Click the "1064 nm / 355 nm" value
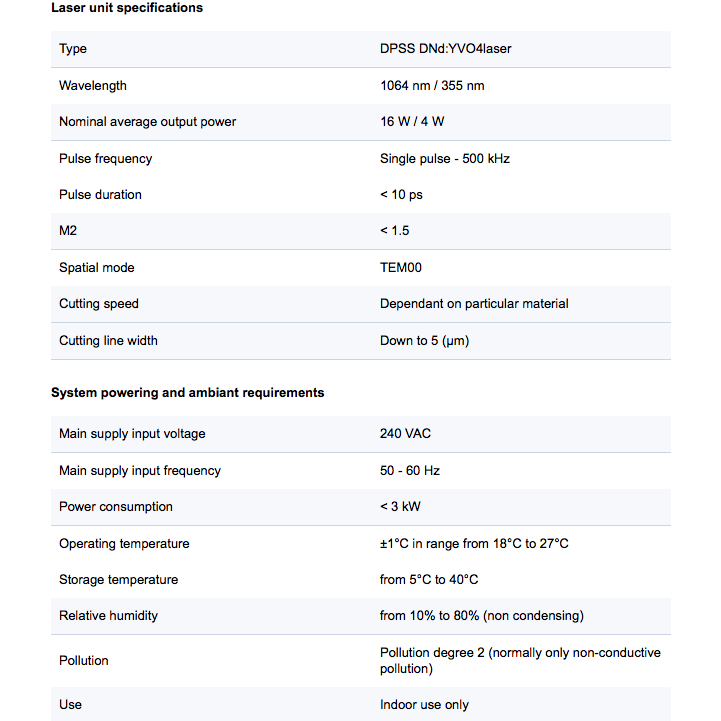 [432, 86]
